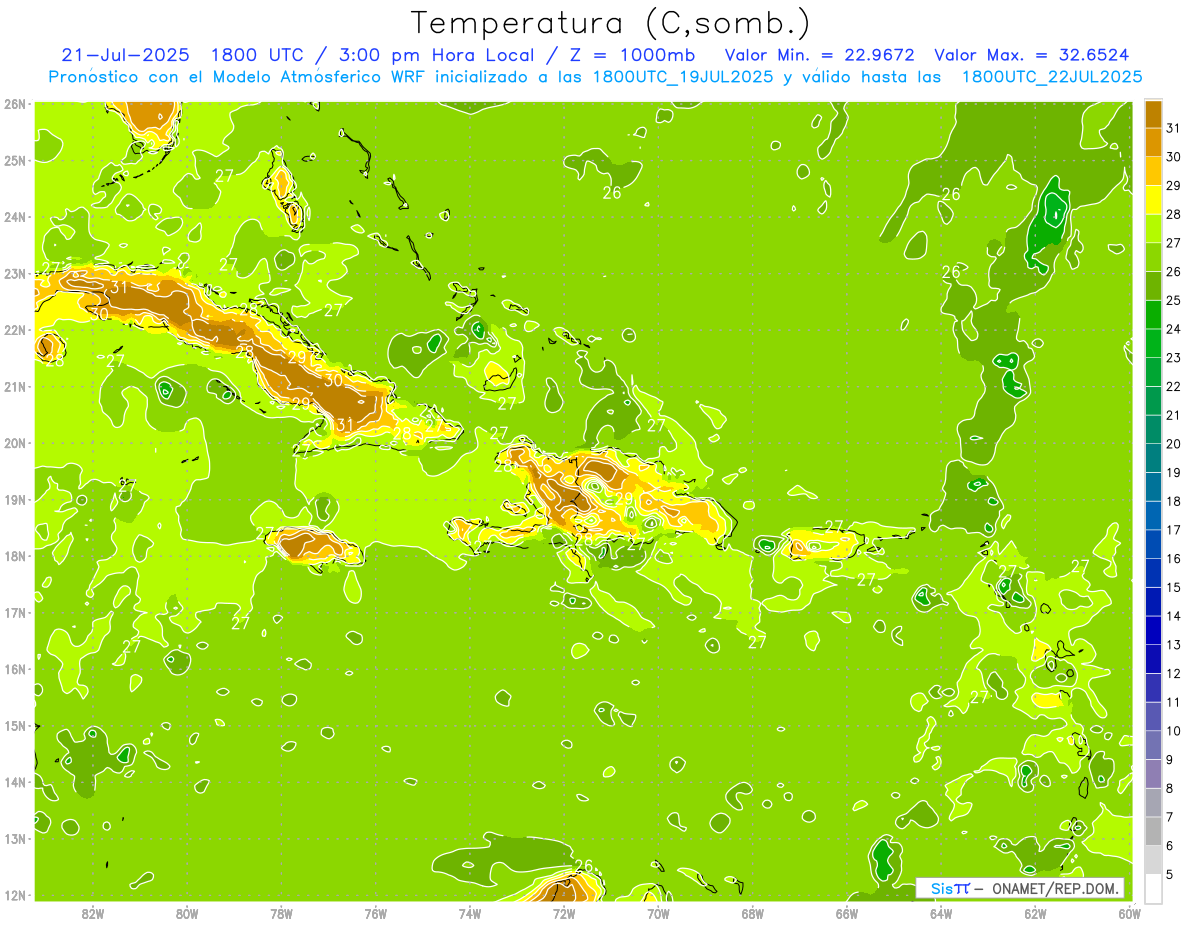Select "Valor Max. = 32.6524" text
Image resolution: width=1200 pixels, height=927 pixels.
[x=1033, y=55]
